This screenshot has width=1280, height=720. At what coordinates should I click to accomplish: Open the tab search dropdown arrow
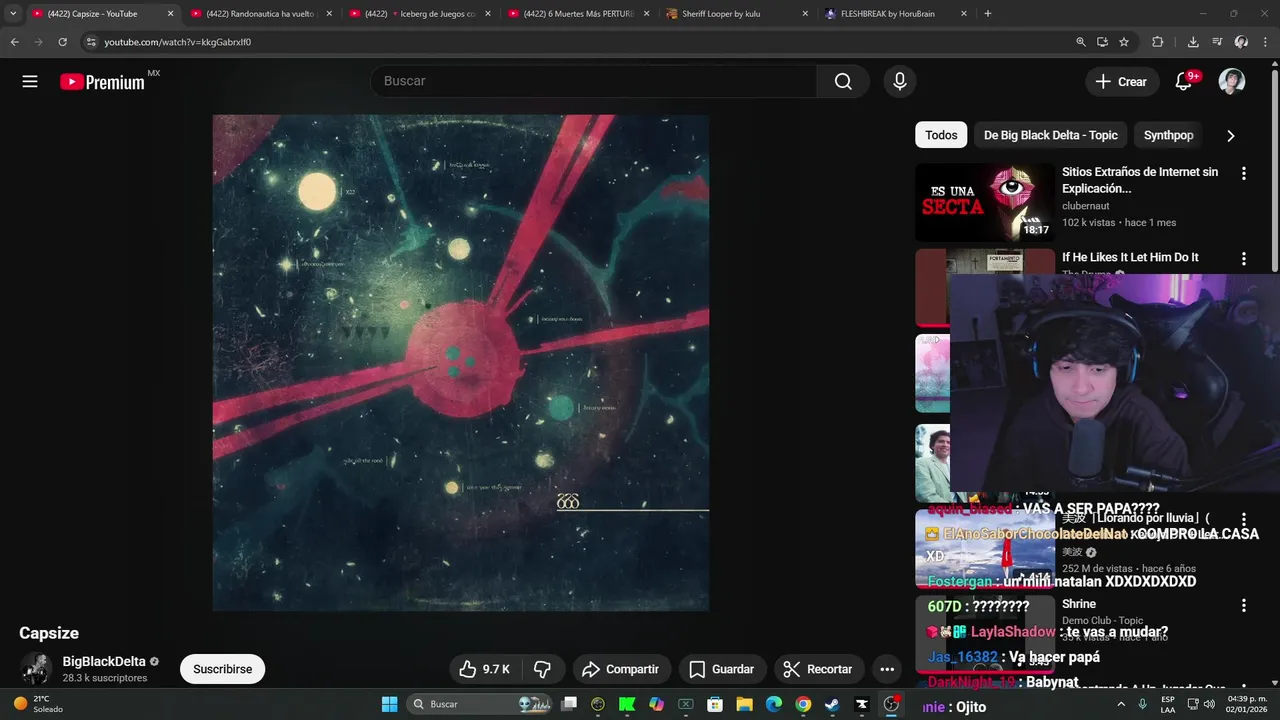13,14
